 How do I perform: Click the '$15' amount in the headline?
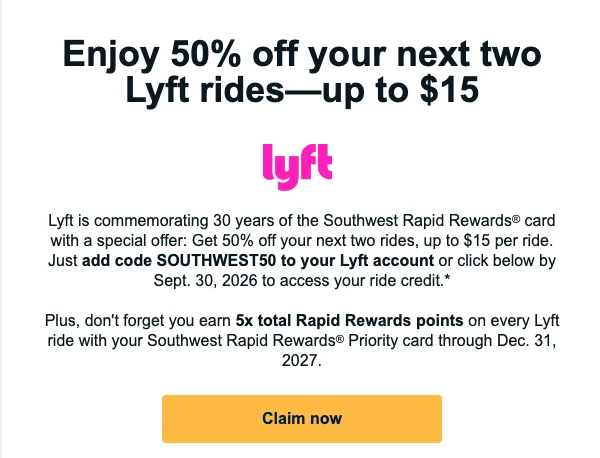tap(449, 90)
